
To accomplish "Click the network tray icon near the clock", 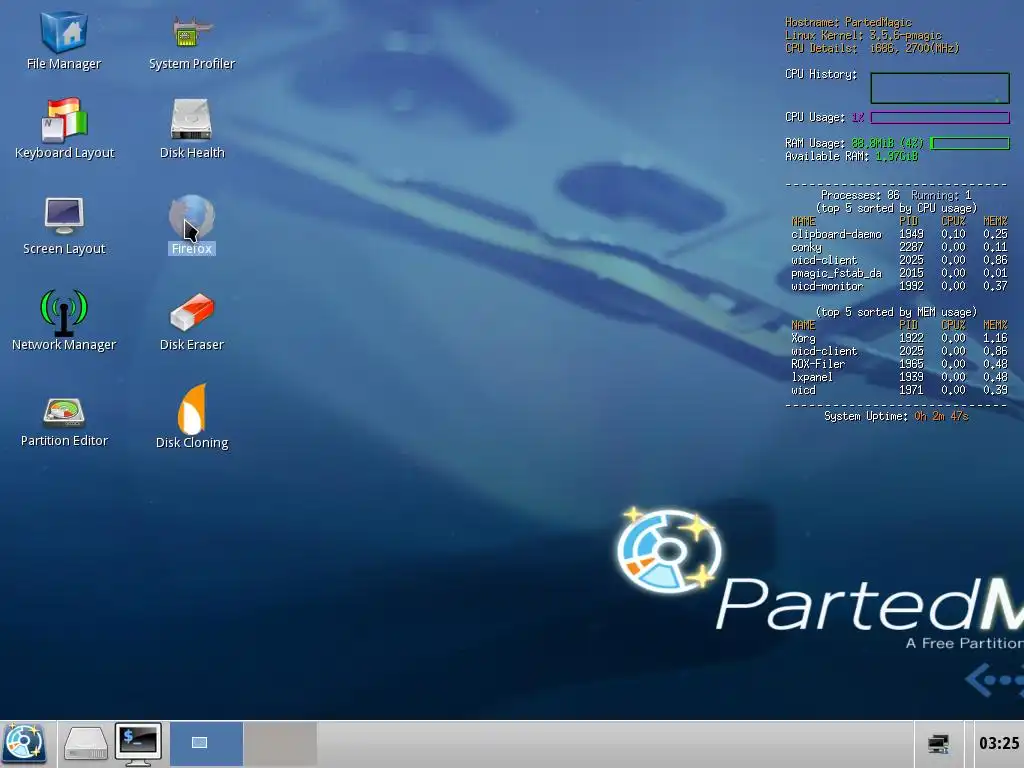I will [938, 744].
